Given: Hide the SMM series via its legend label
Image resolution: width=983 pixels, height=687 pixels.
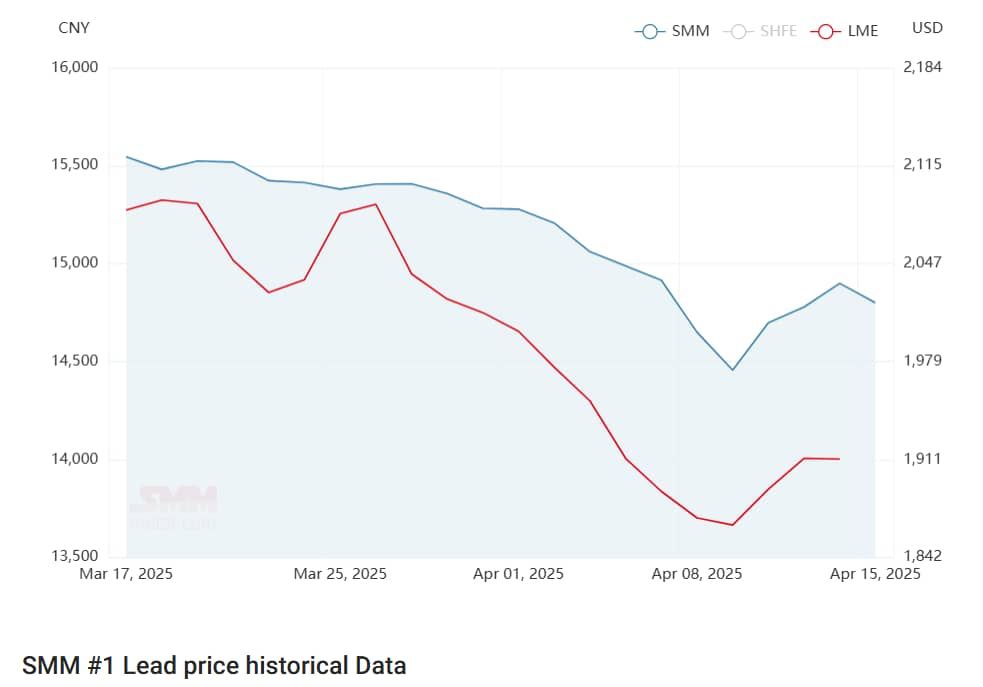Looking at the screenshot, I should 690,31.
